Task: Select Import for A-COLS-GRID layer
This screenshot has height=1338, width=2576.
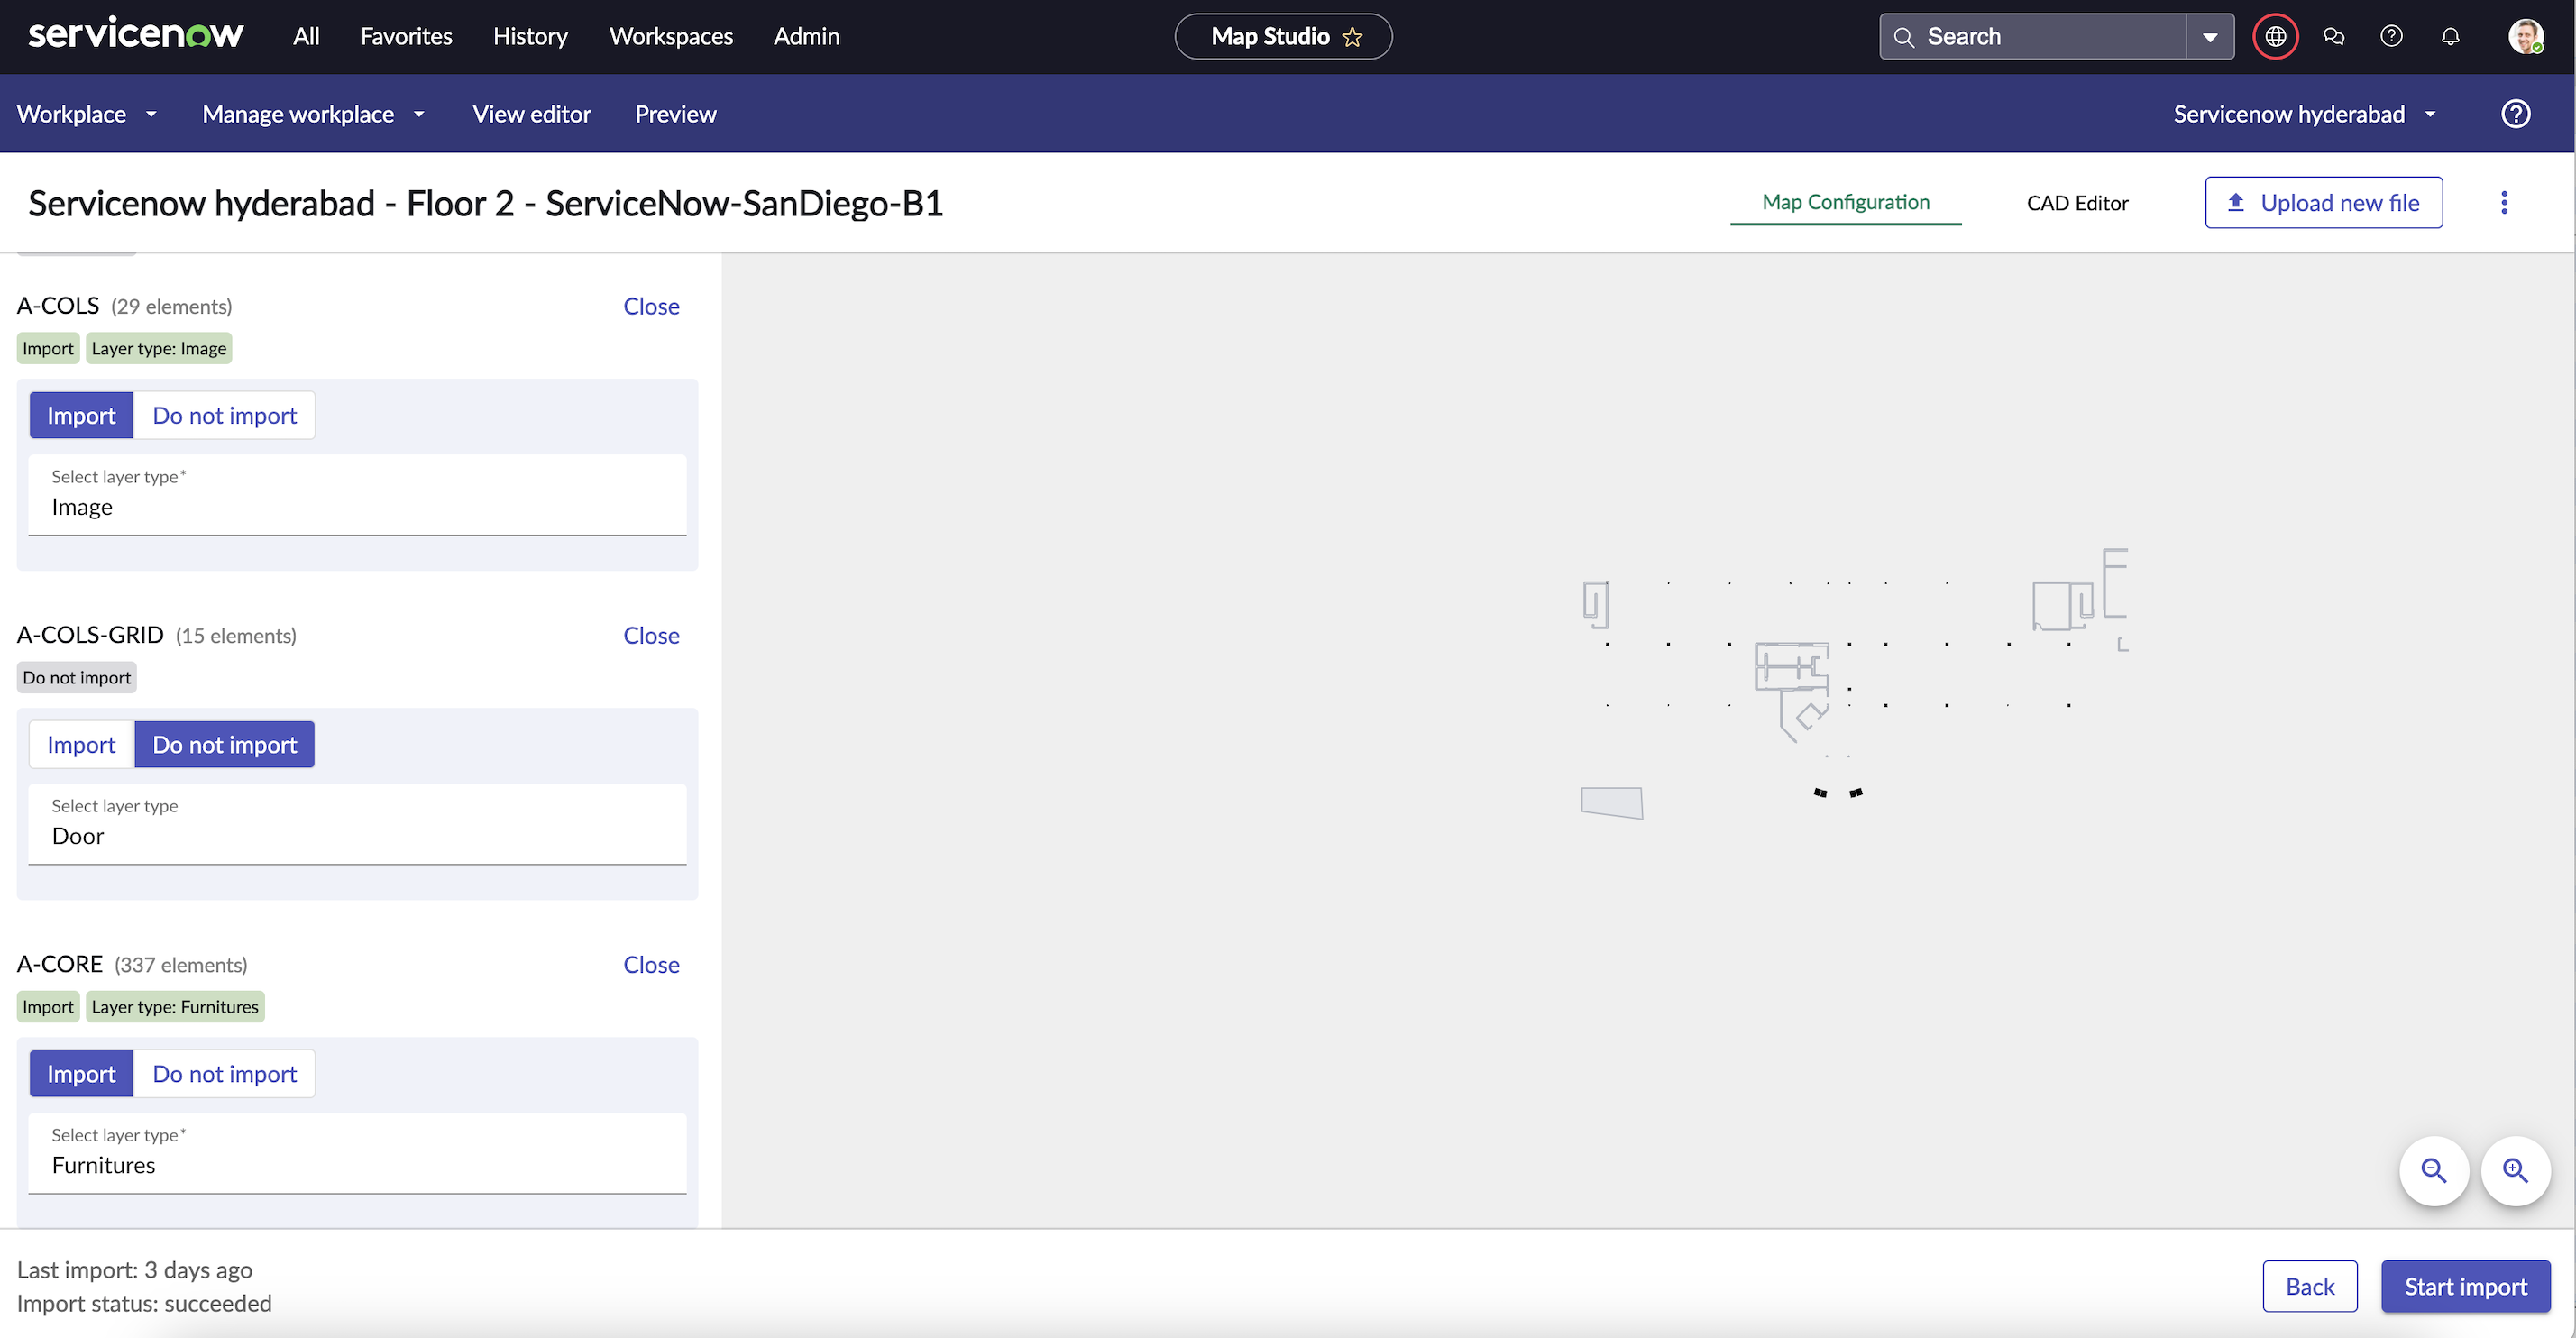Action: tap(81, 744)
